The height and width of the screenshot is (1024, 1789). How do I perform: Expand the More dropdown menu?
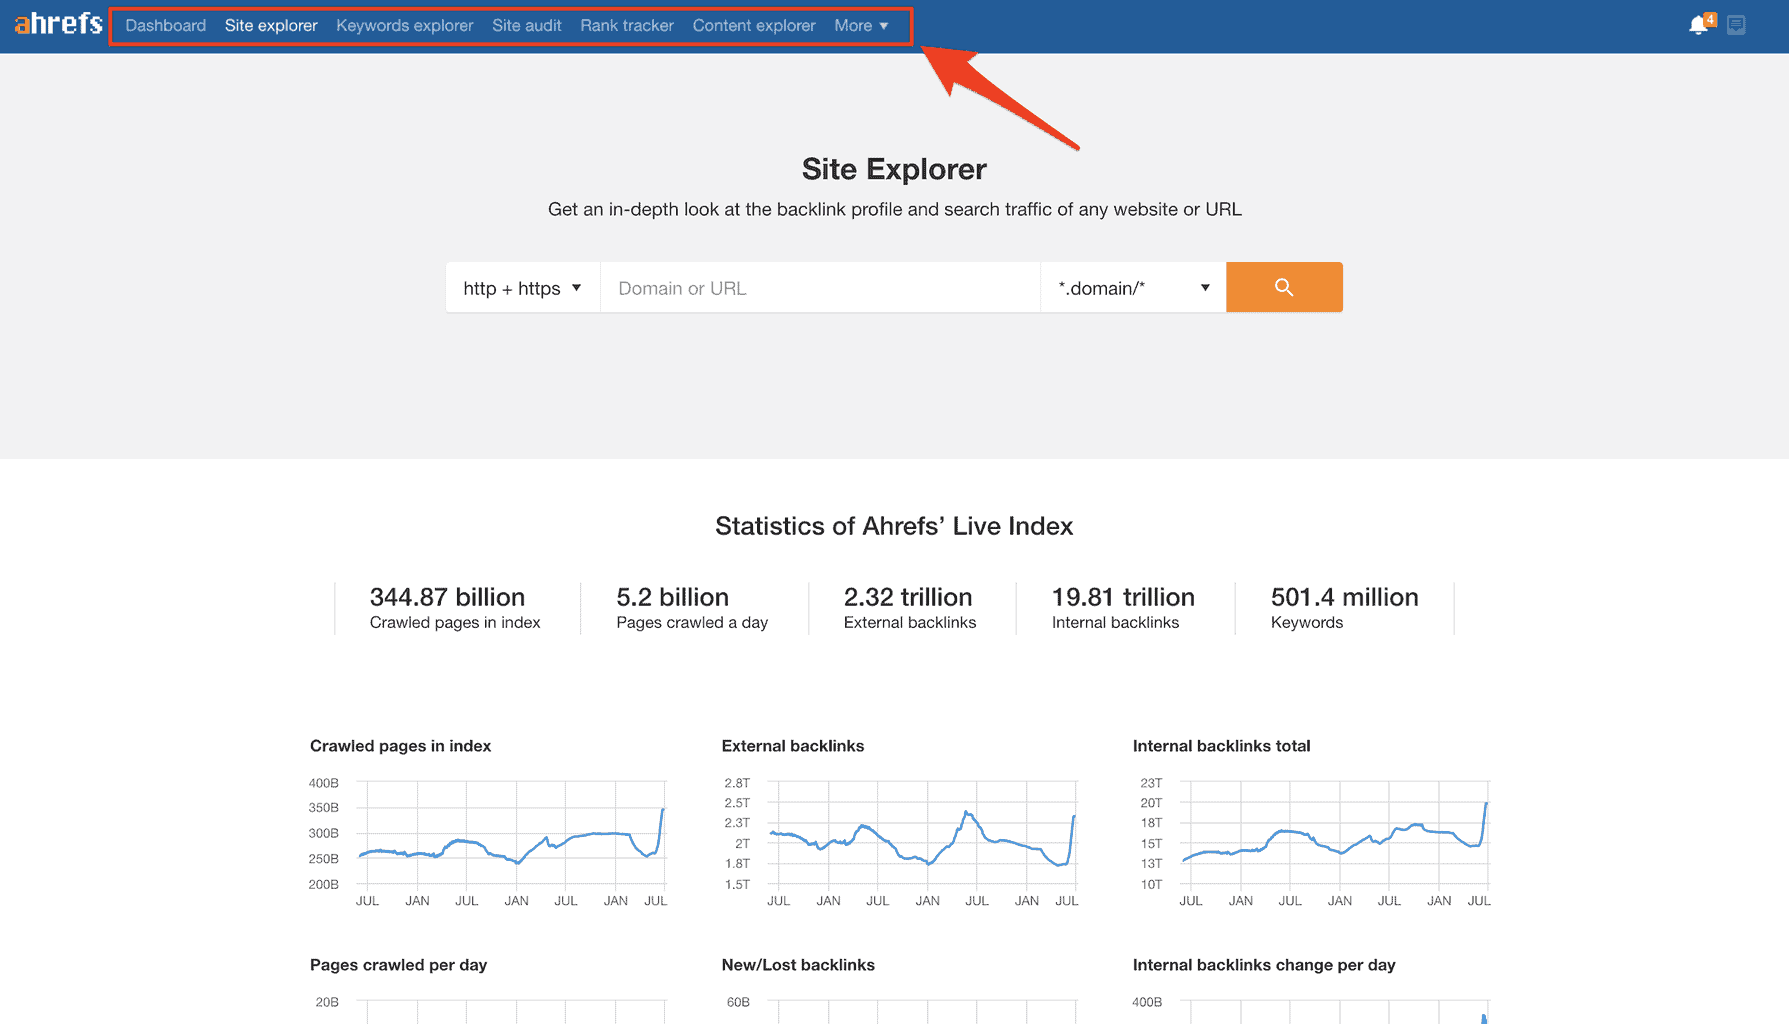[x=861, y=26]
